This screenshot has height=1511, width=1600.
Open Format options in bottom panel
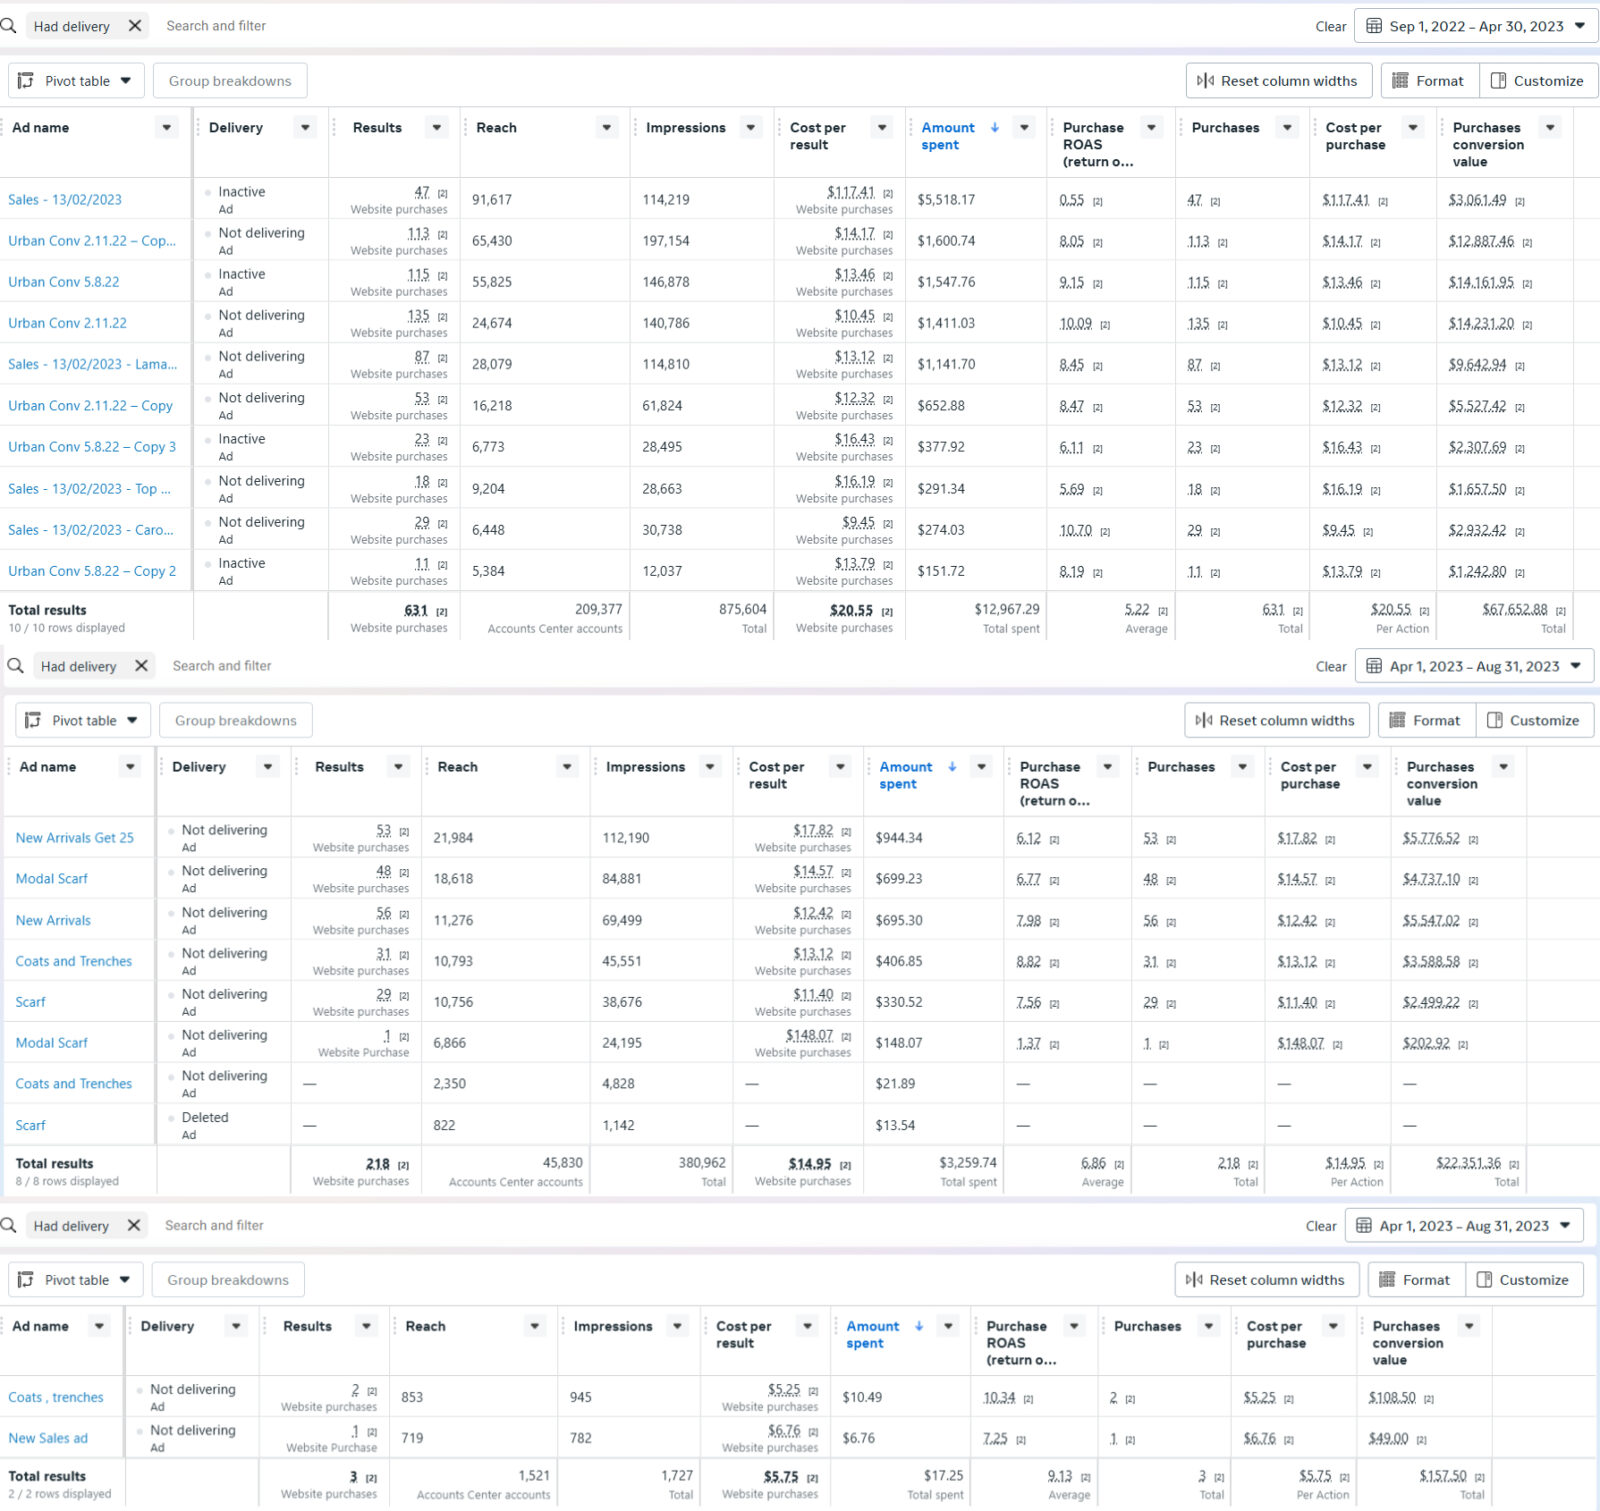(x=1415, y=1280)
